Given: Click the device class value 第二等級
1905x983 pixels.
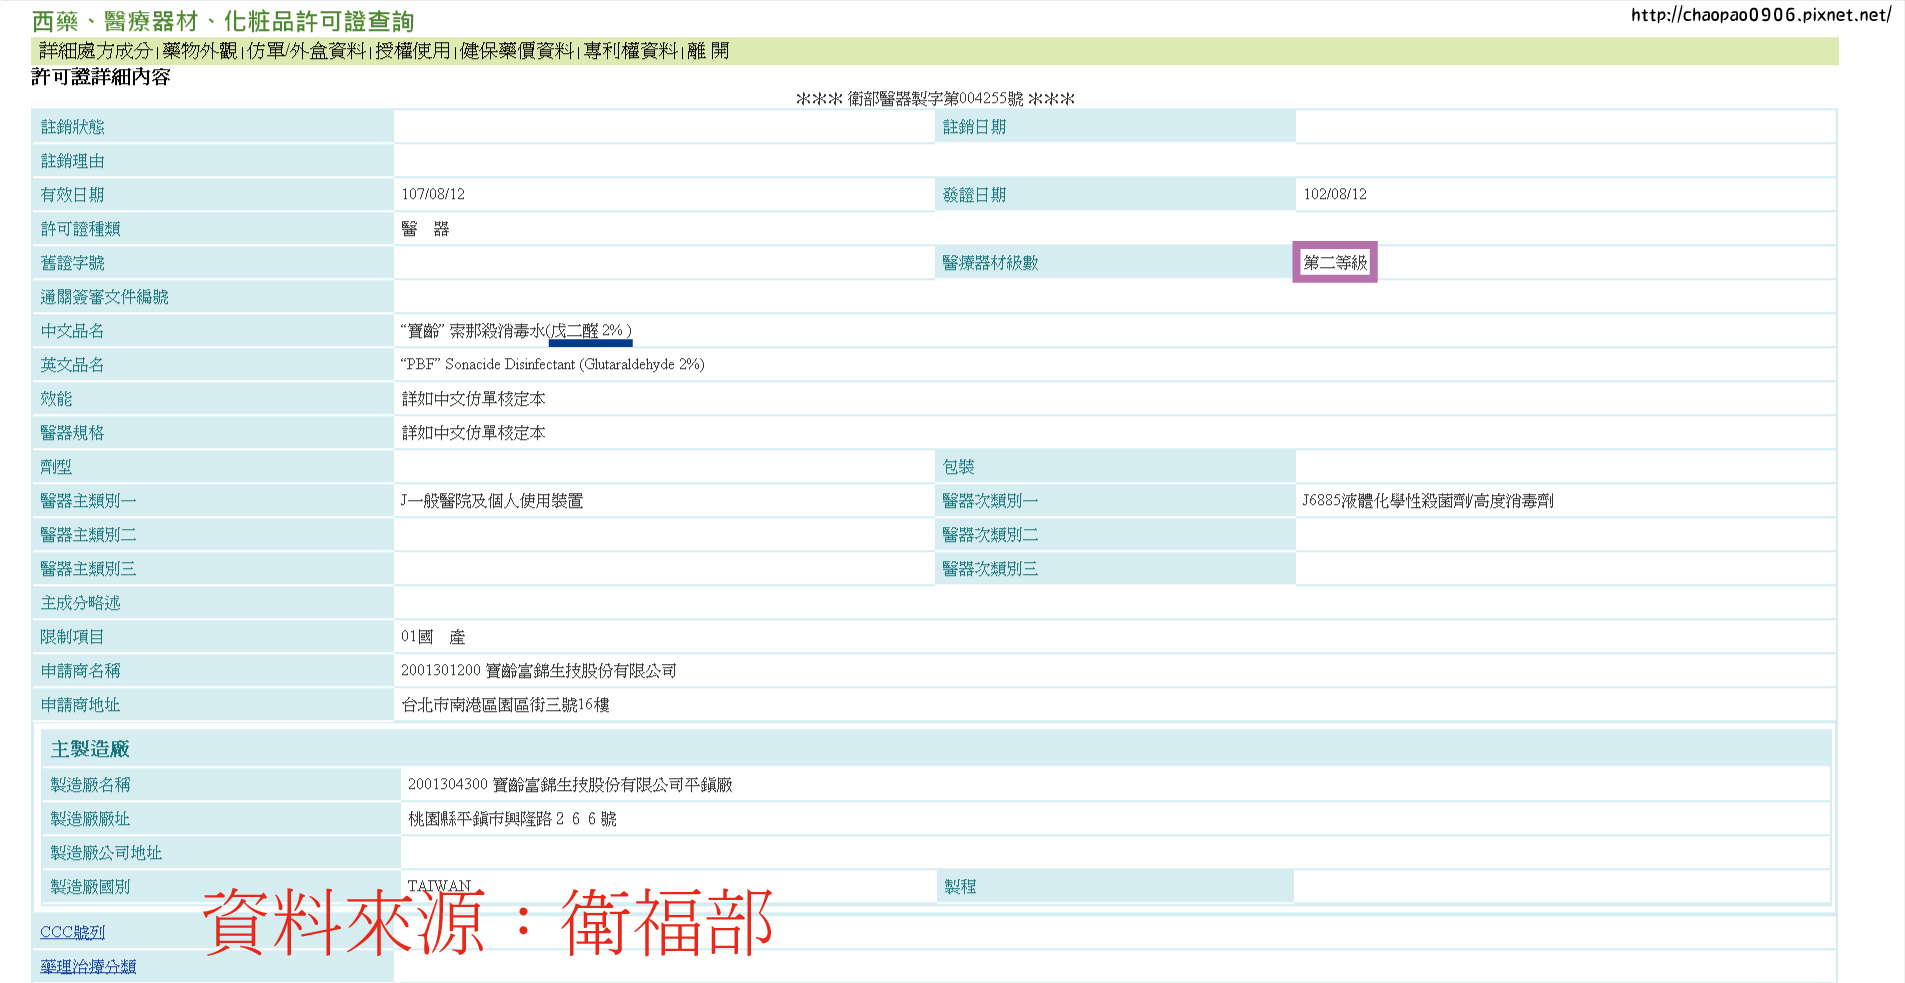Looking at the screenshot, I should [1335, 262].
